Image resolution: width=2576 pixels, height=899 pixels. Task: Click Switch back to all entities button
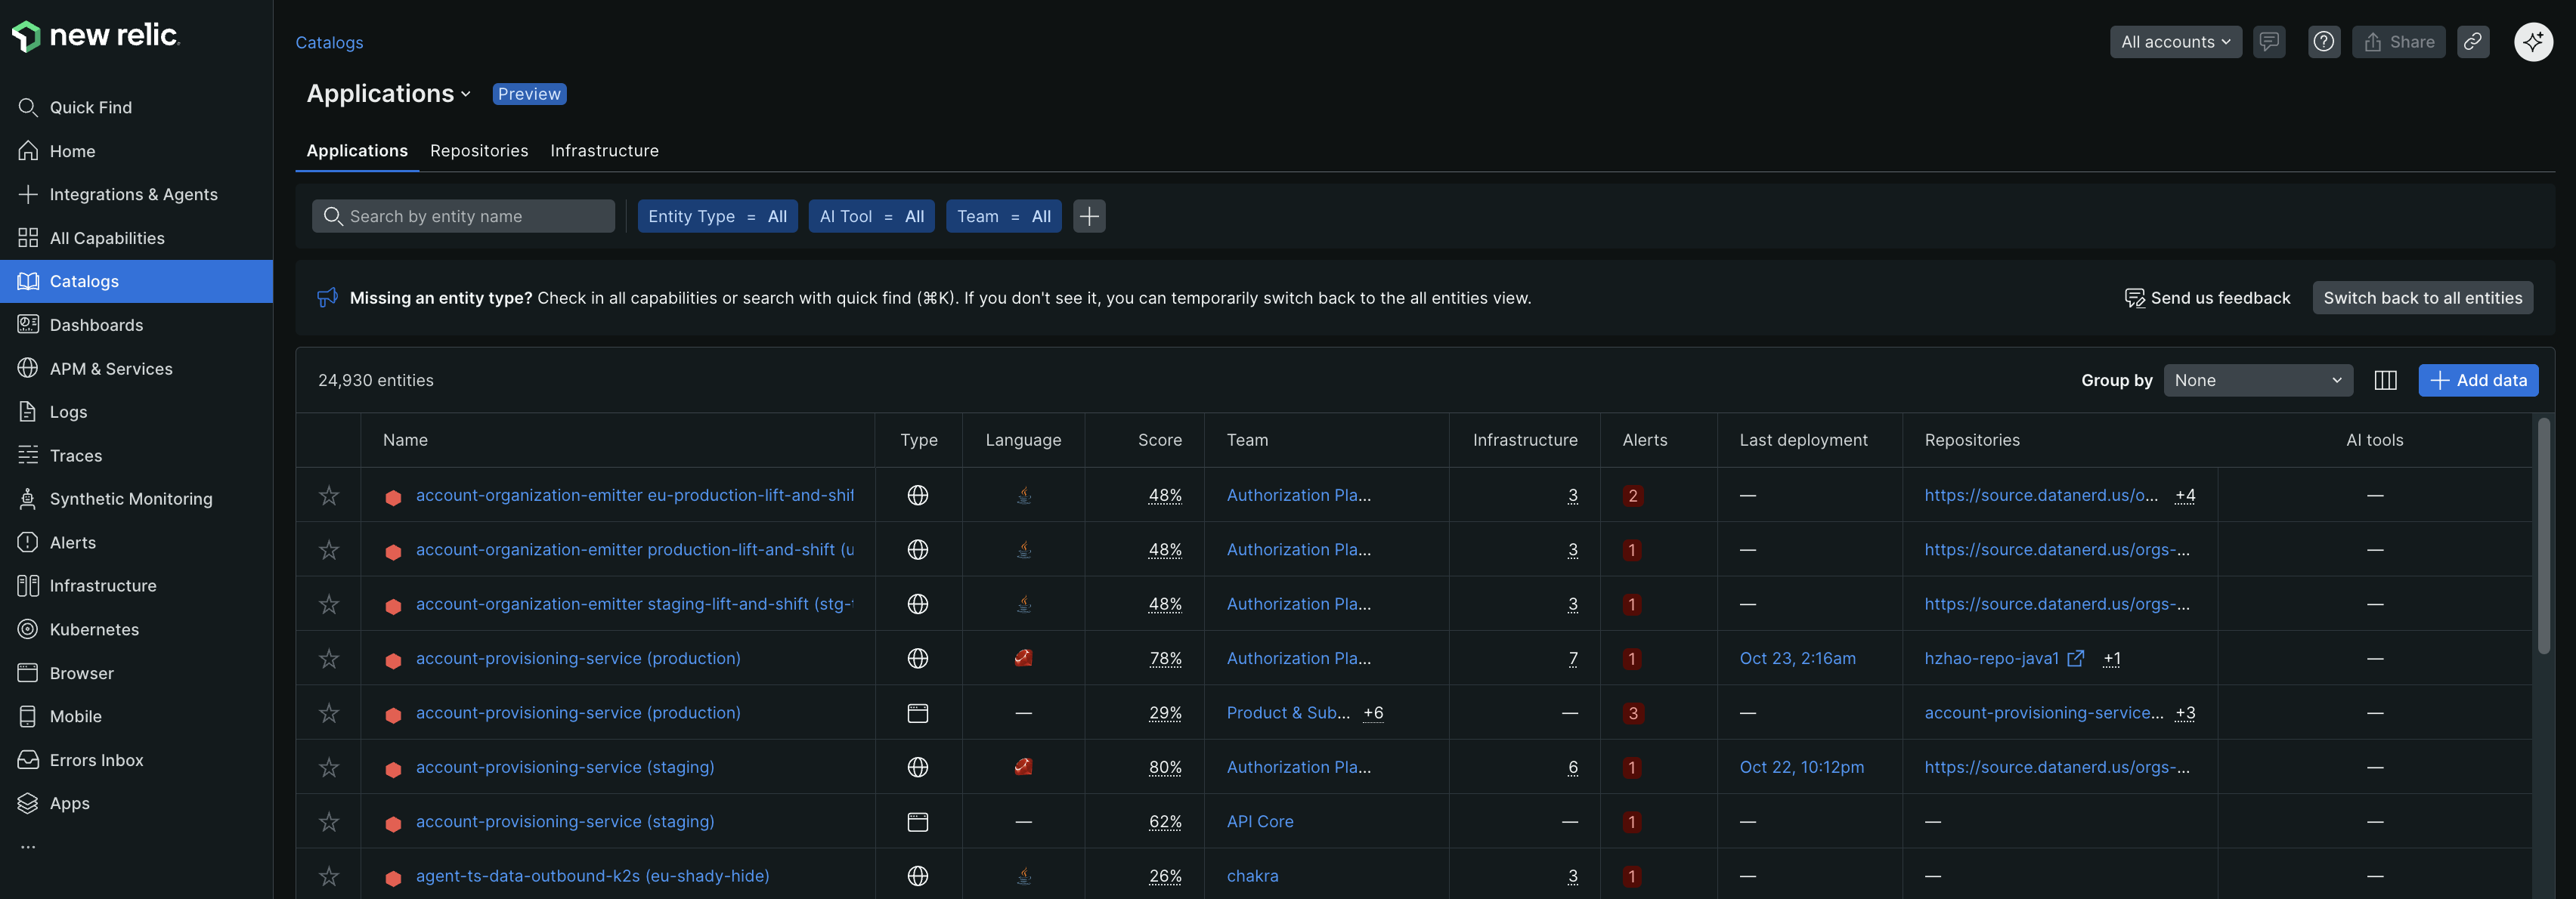click(2422, 298)
